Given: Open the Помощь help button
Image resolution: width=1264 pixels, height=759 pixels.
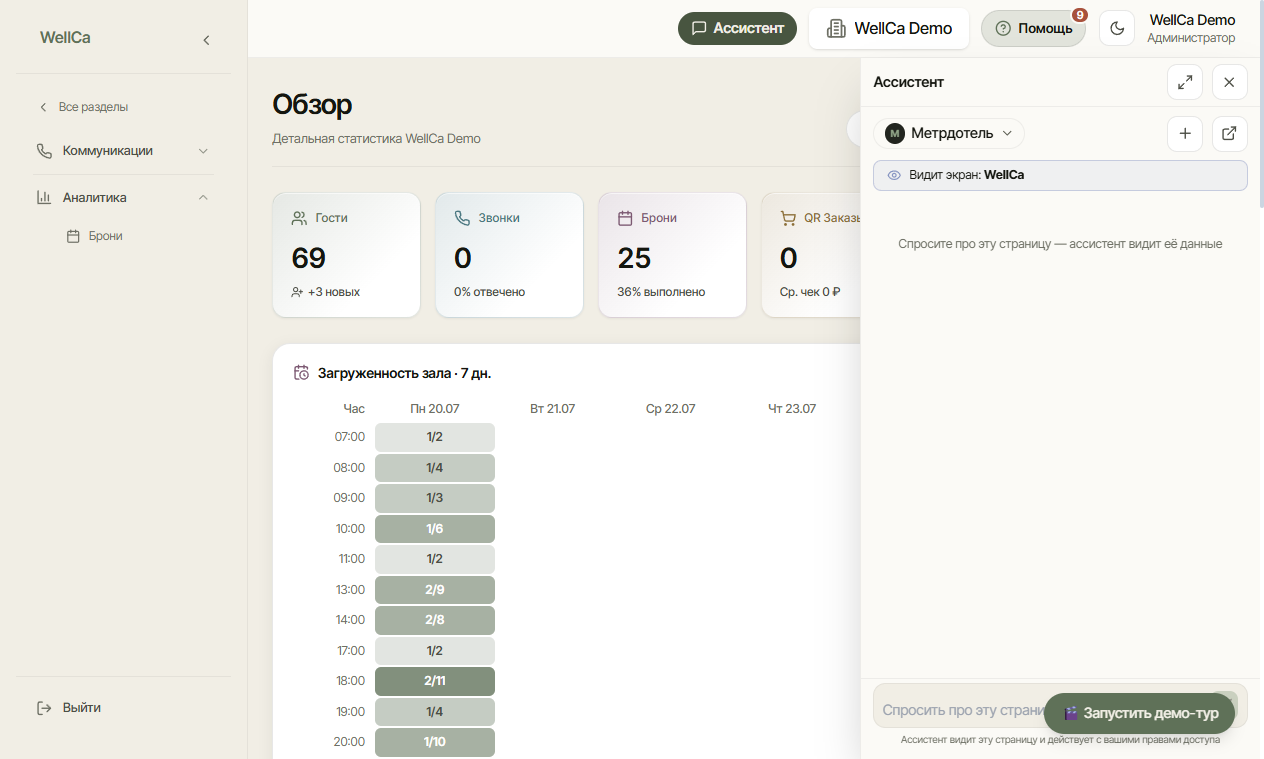Looking at the screenshot, I should [1033, 28].
